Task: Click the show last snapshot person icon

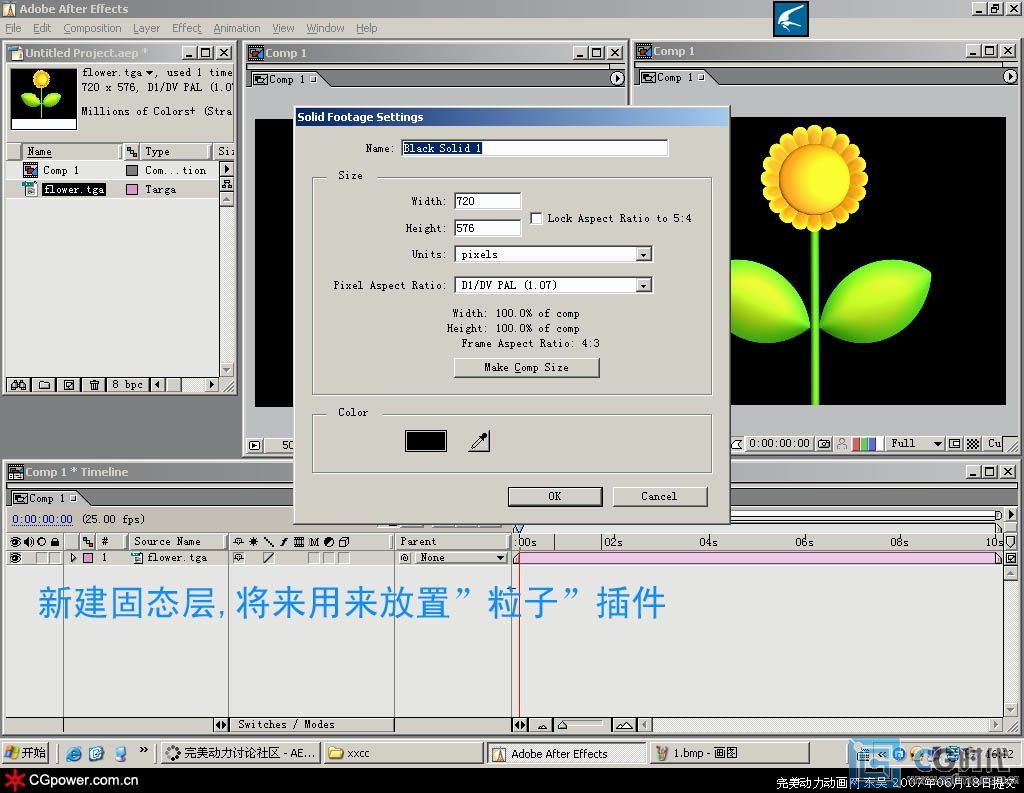Action: coord(842,444)
